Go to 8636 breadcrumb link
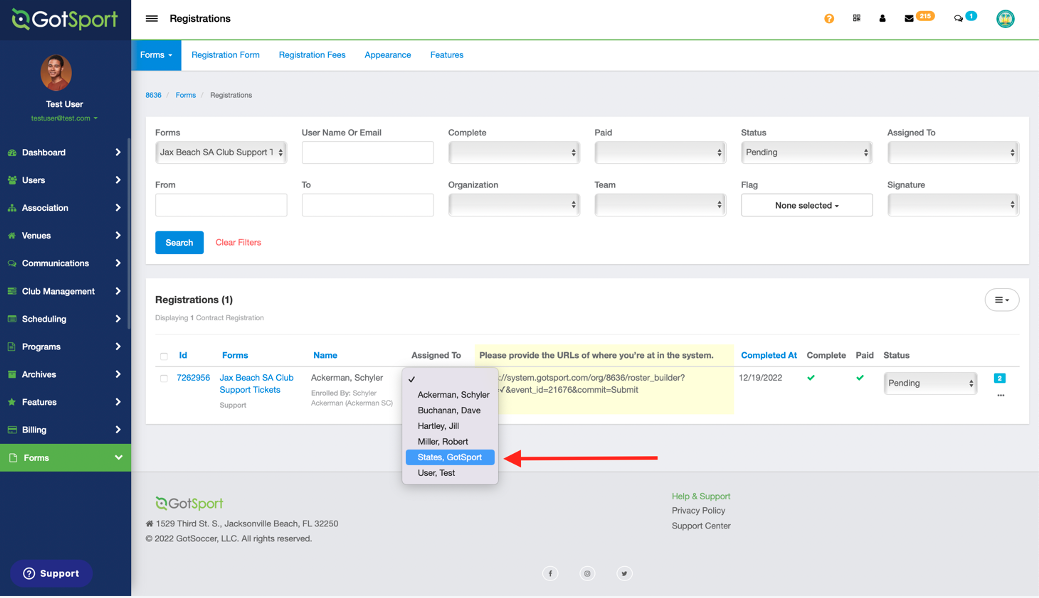The width and height of the screenshot is (1039, 598). [x=153, y=95]
